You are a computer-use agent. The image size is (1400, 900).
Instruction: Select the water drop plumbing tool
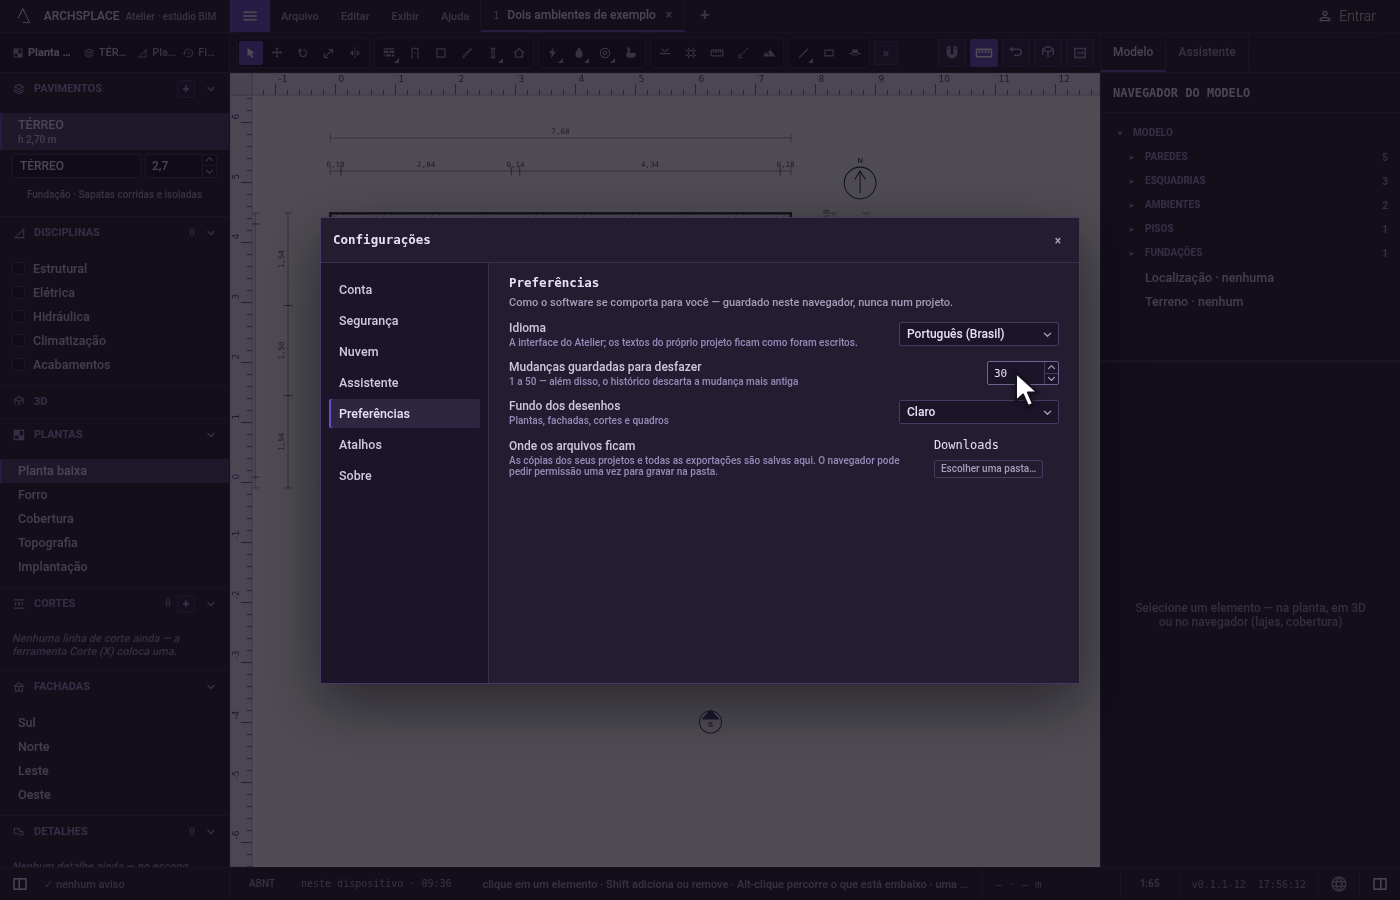[579, 53]
